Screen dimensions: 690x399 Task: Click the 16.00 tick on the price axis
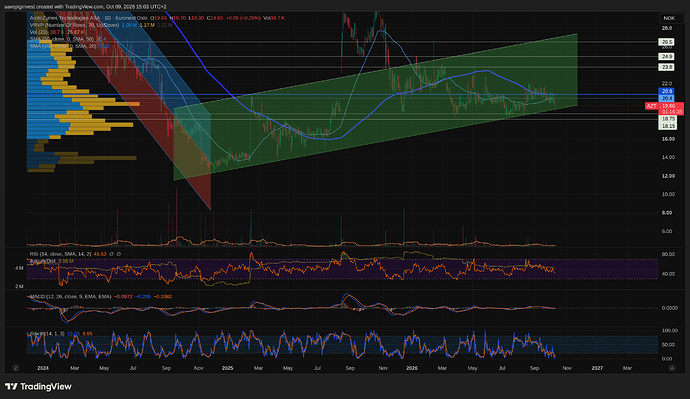pyautogui.click(x=668, y=139)
